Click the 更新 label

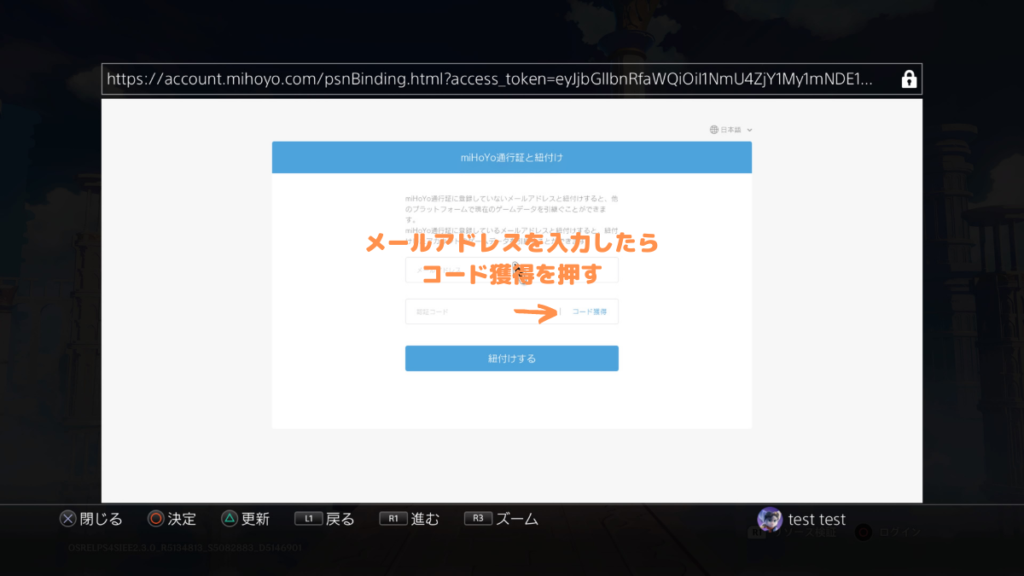(255, 519)
